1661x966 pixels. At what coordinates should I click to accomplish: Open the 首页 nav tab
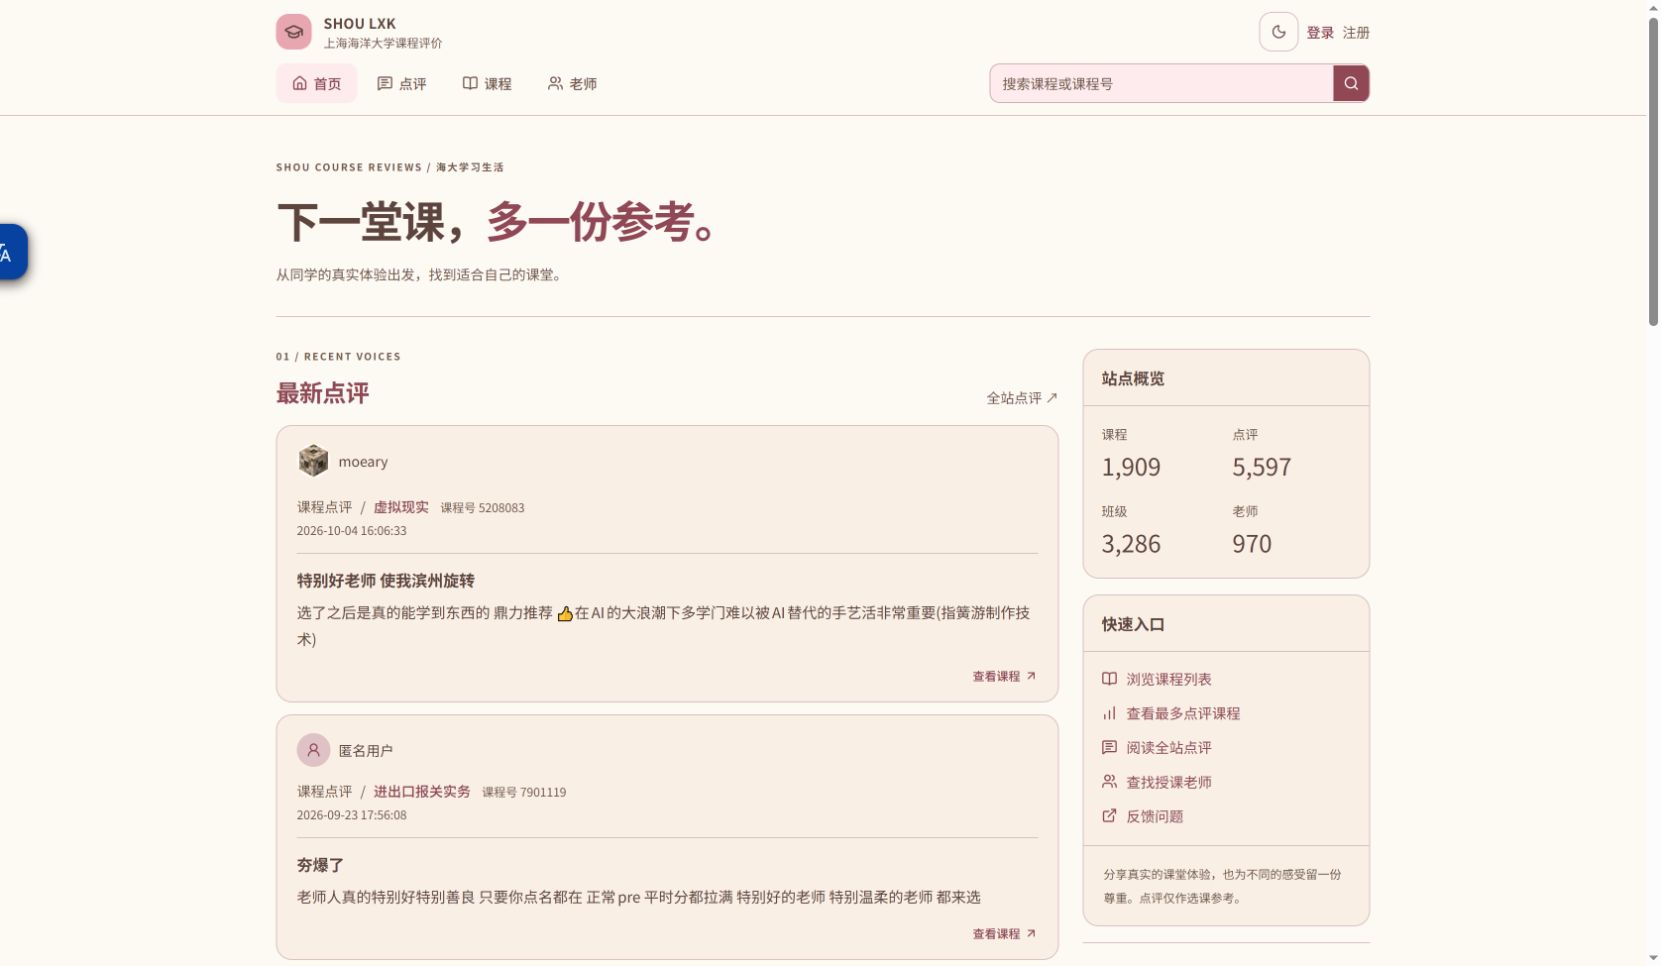point(316,84)
